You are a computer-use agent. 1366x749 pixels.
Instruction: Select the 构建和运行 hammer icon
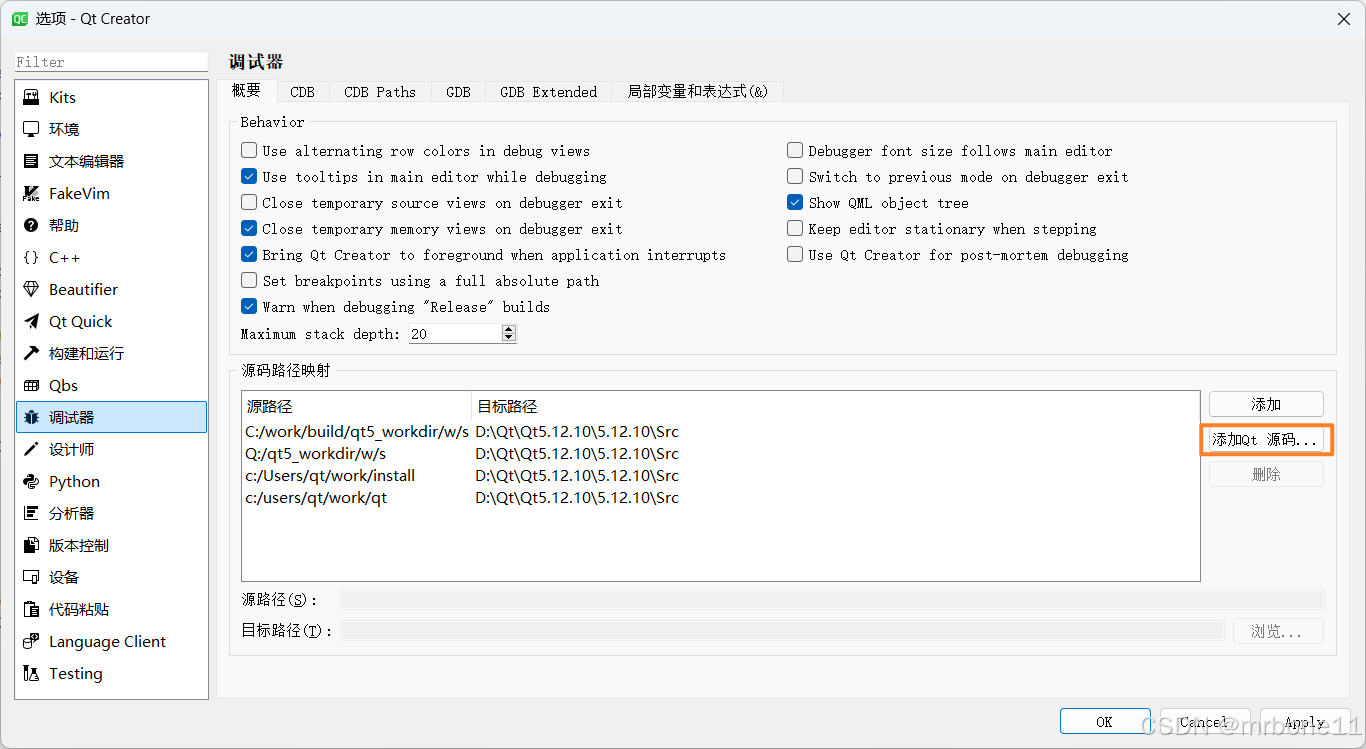tap(31, 353)
